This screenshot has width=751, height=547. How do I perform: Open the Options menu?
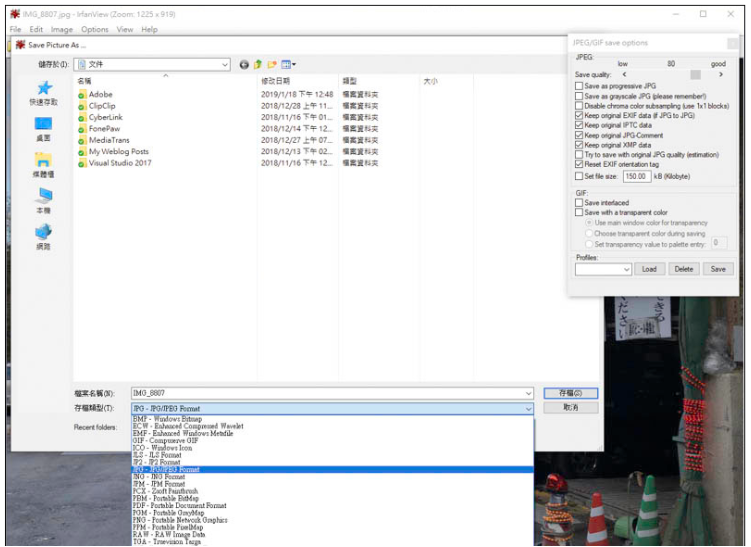[95, 29]
